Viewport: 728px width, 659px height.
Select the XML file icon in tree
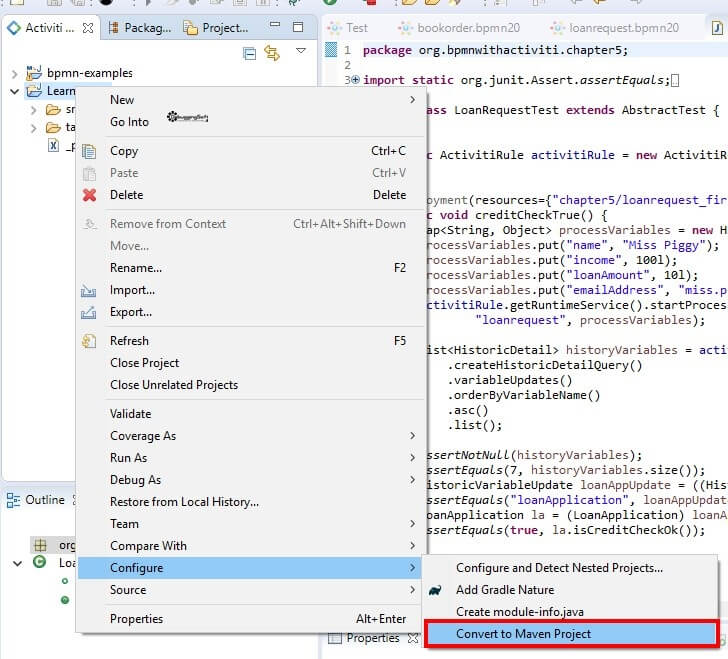(x=53, y=146)
